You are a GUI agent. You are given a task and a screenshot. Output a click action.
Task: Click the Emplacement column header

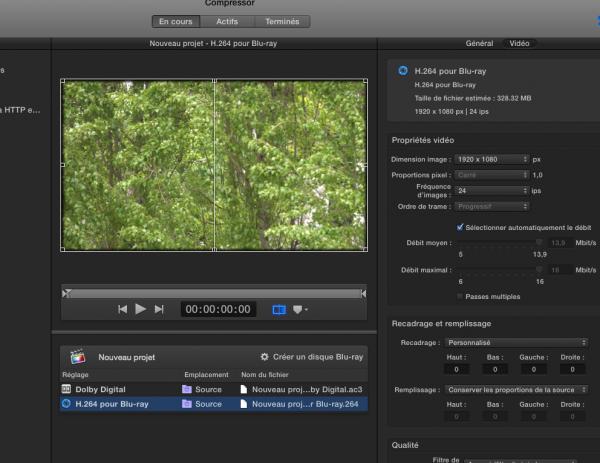click(x=206, y=375)
